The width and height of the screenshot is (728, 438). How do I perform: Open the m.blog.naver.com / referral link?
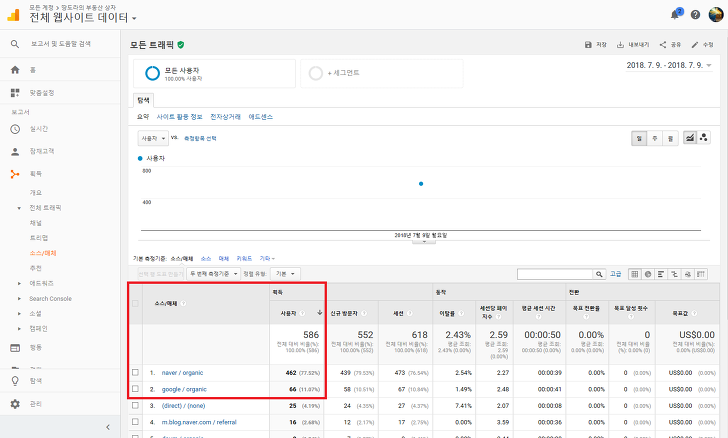pos(199,422)
